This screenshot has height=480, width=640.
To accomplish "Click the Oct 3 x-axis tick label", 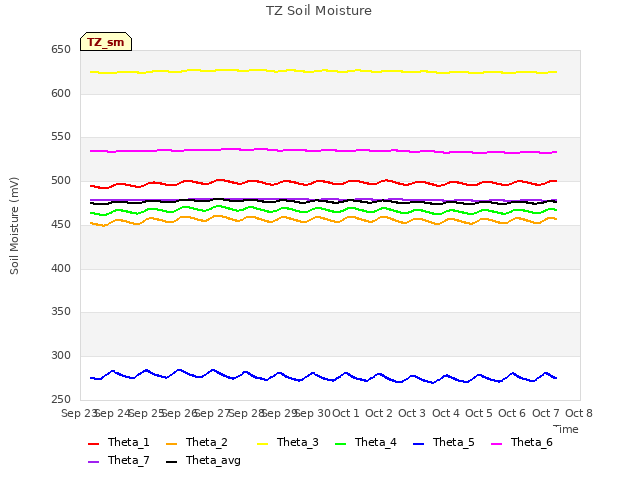I will pos(412,413).
